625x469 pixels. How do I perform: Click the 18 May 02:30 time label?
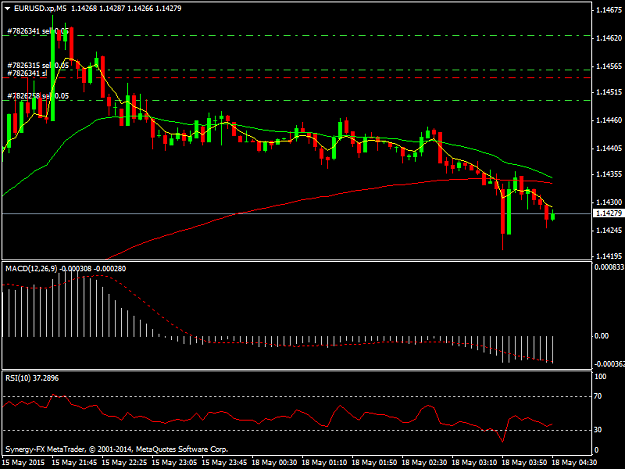(424, 463)
